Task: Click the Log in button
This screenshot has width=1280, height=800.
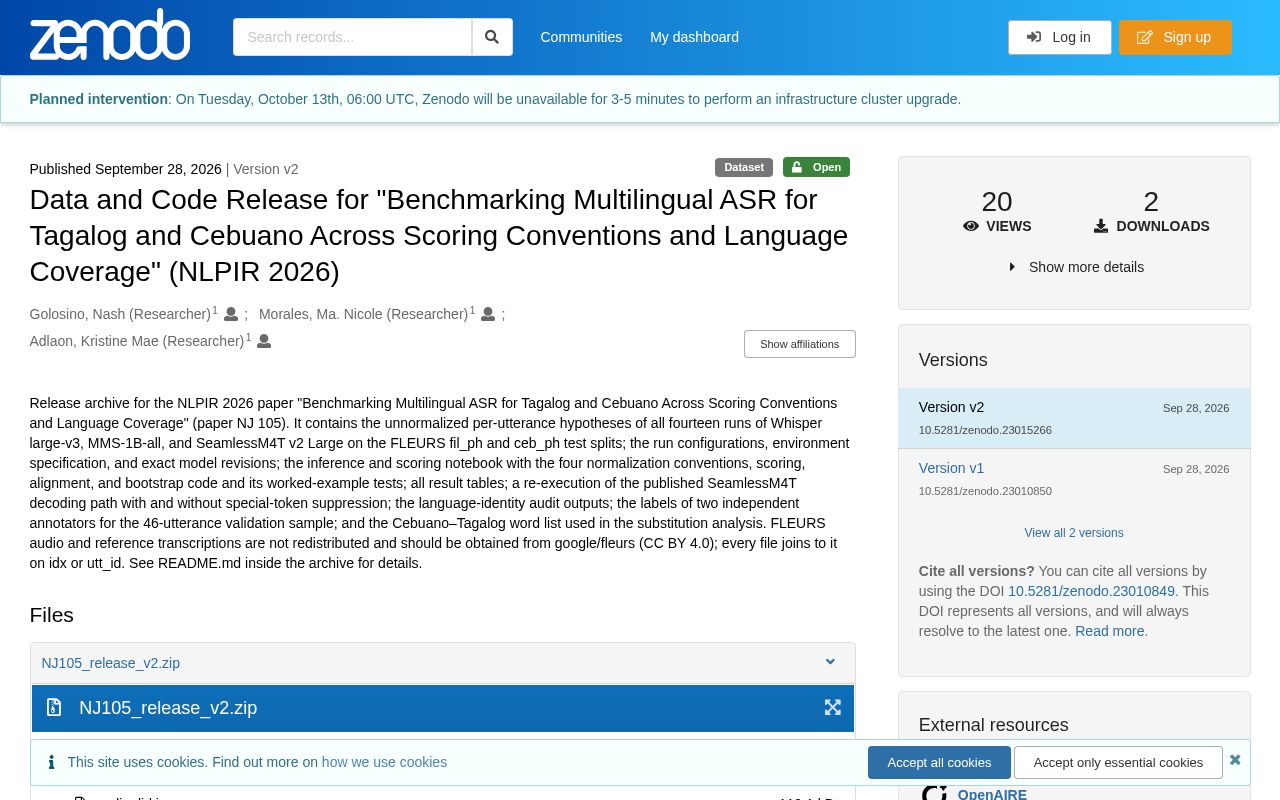Action: point(1059,37)
